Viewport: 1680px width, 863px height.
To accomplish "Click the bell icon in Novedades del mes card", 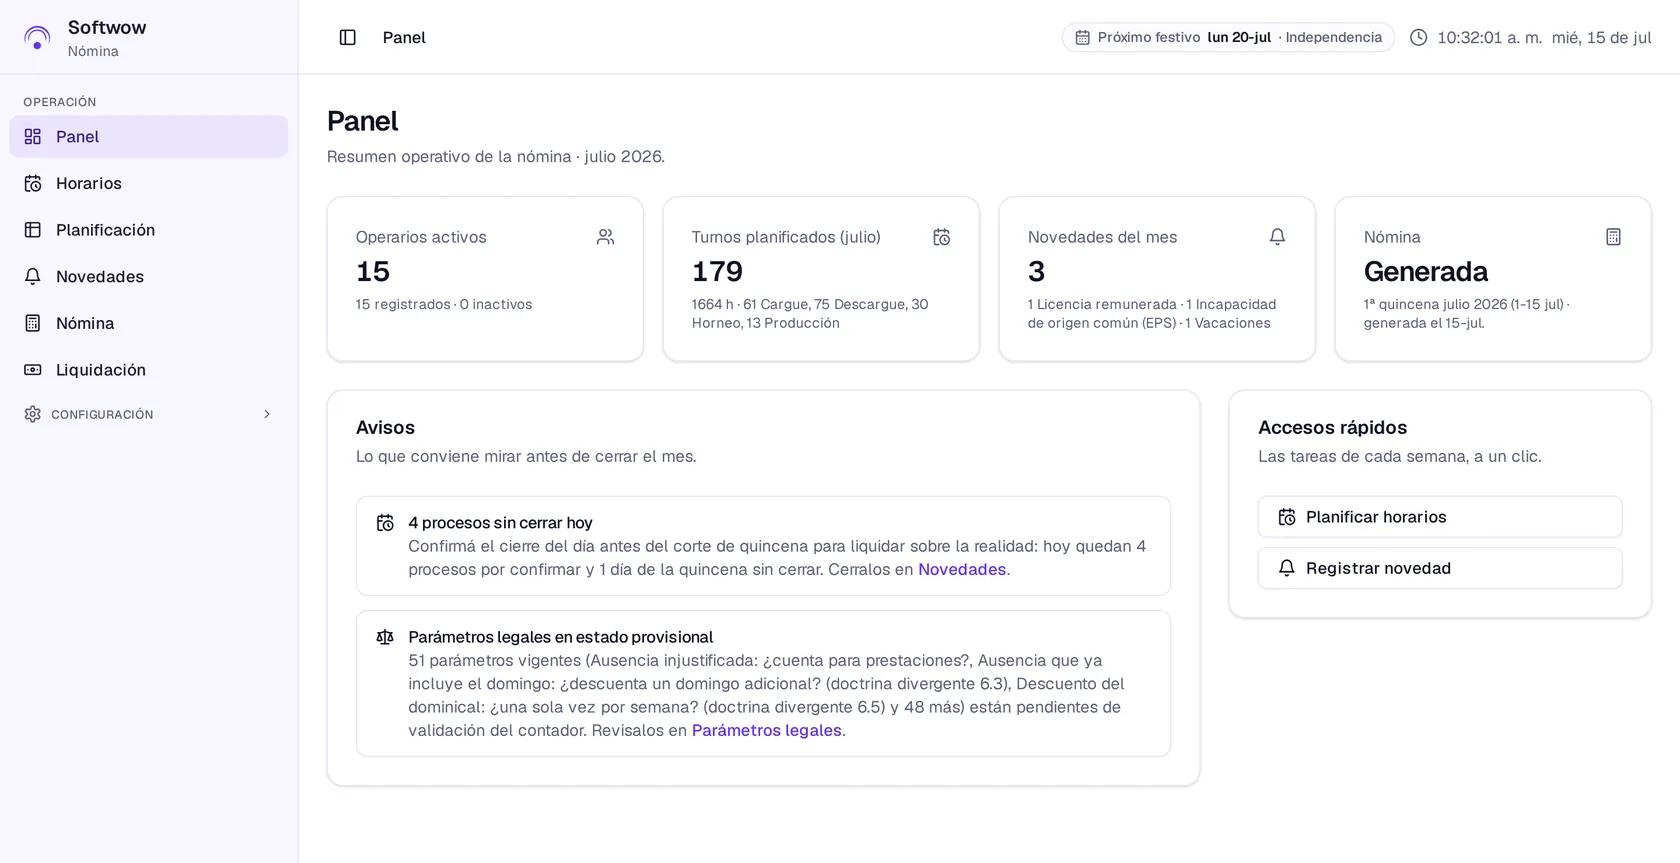I will point(1278,237).
